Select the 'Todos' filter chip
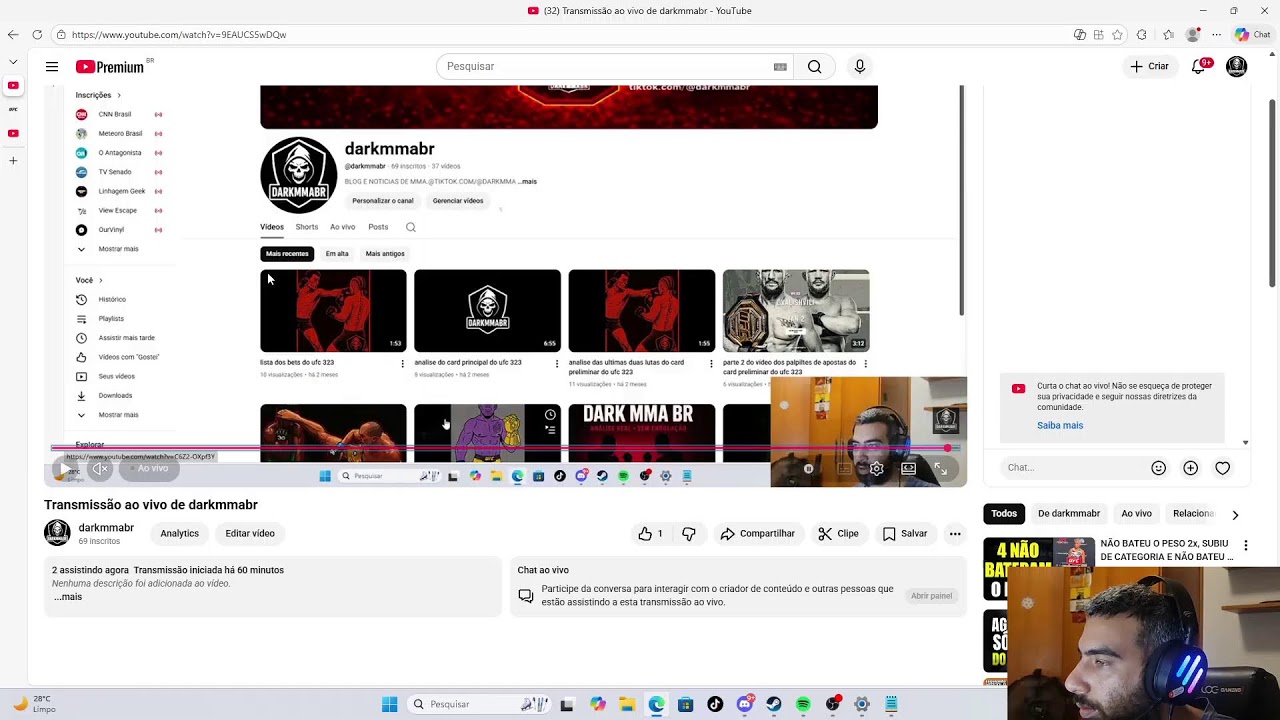This screenshot has width=1280, height=720. (x=1004, y=514)
